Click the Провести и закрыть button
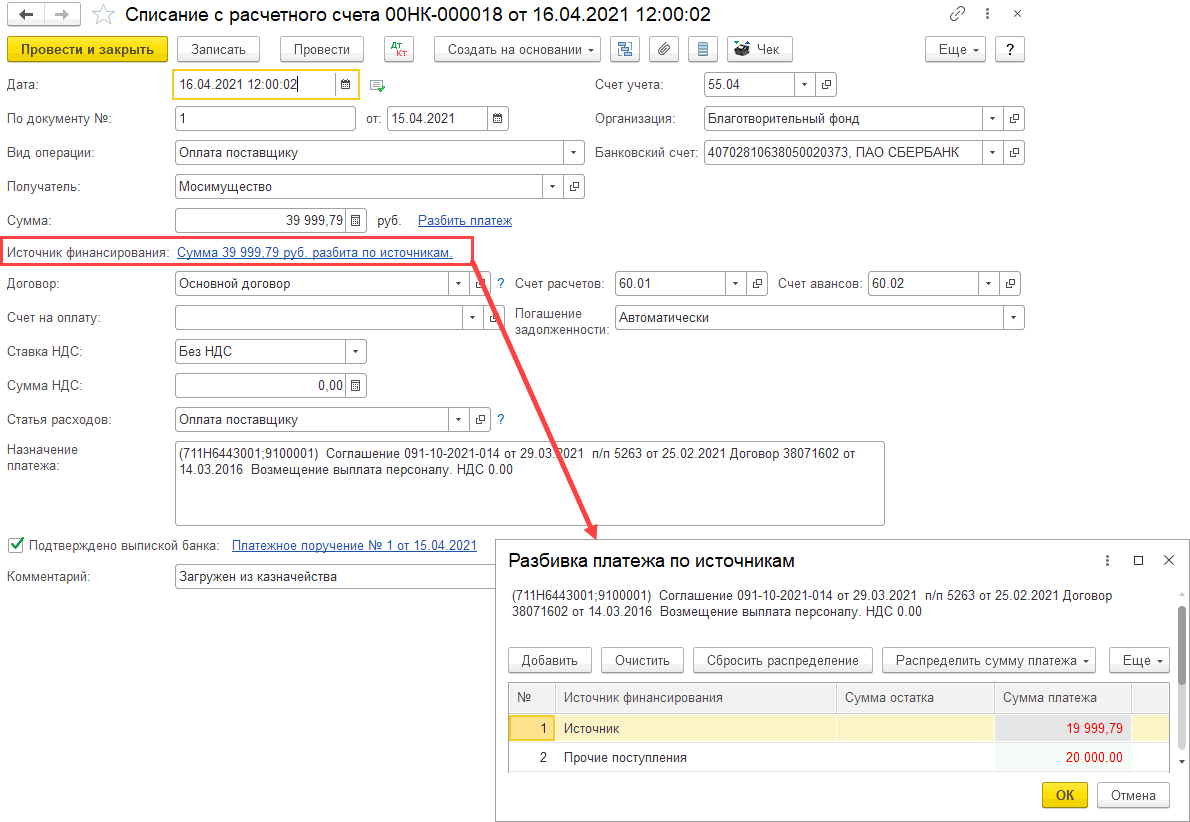 pos(87,49)
